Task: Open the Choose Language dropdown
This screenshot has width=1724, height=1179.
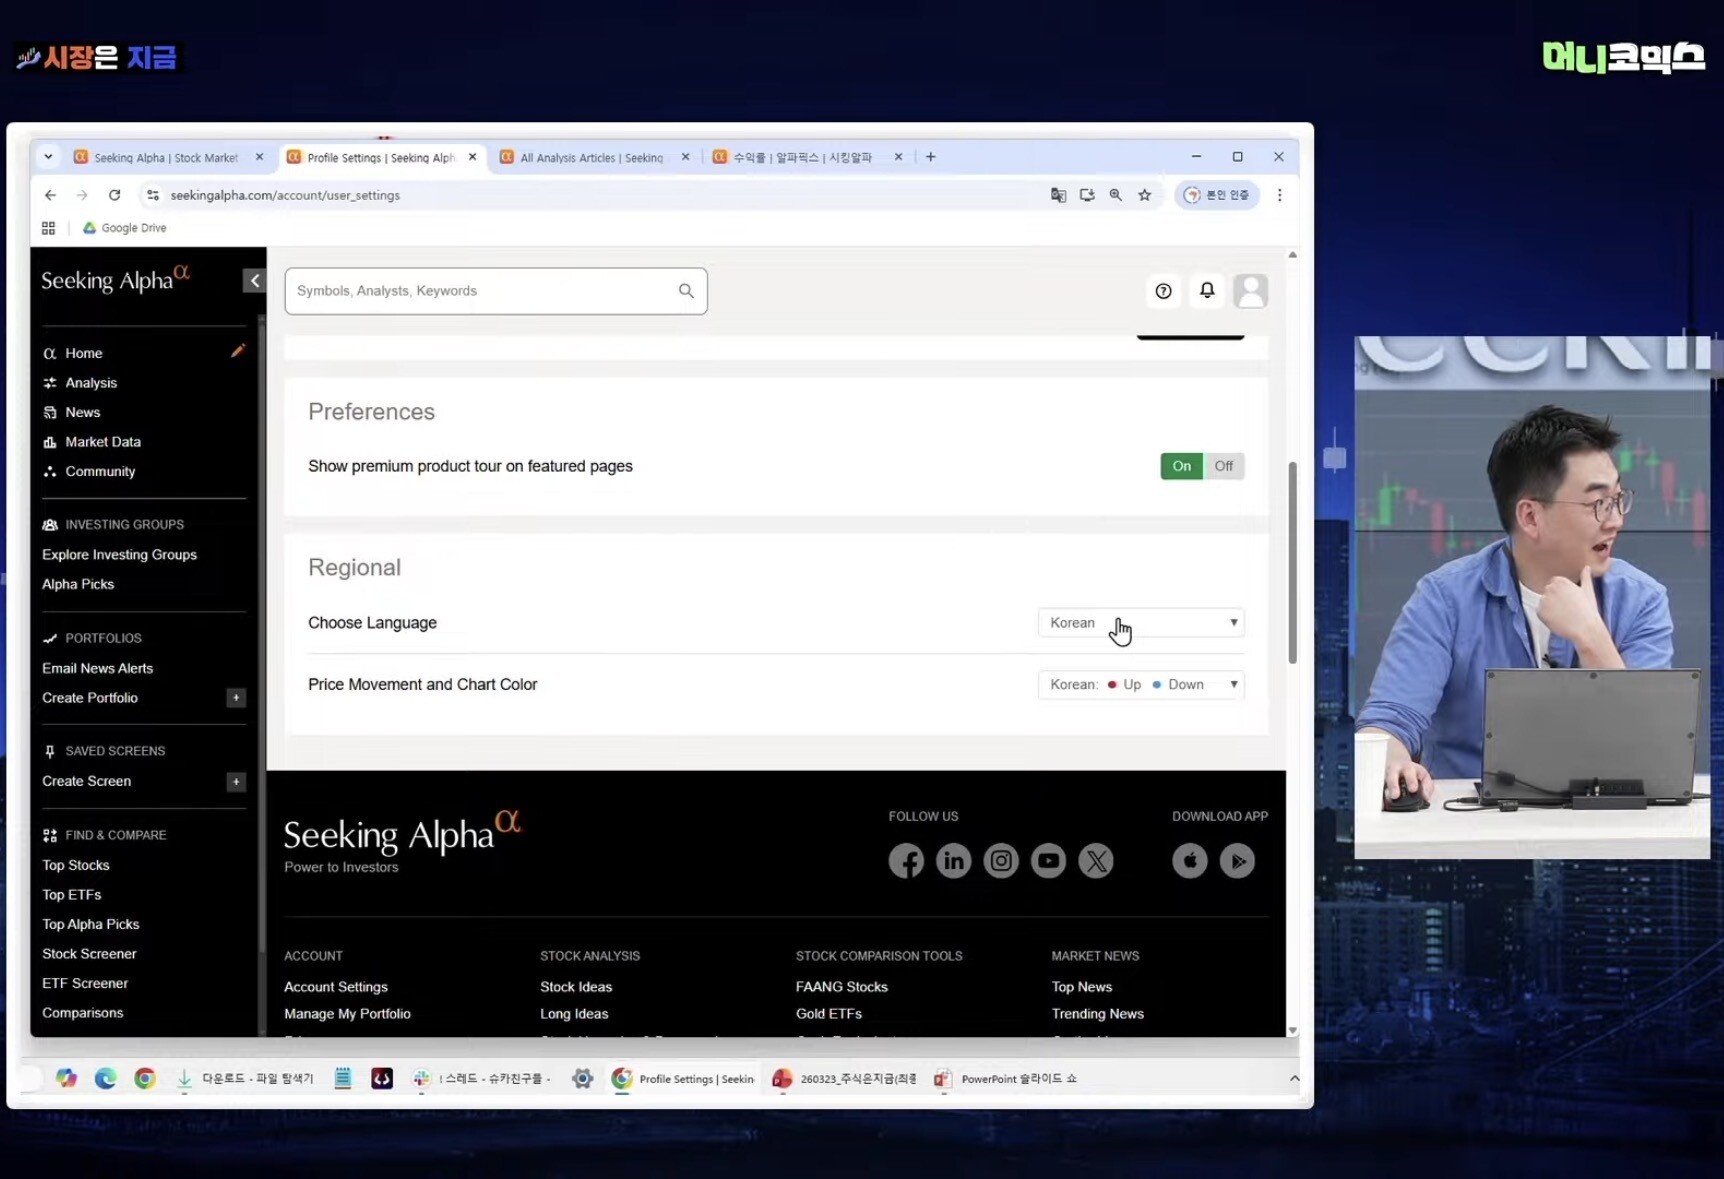Action: coord(1141,623)
